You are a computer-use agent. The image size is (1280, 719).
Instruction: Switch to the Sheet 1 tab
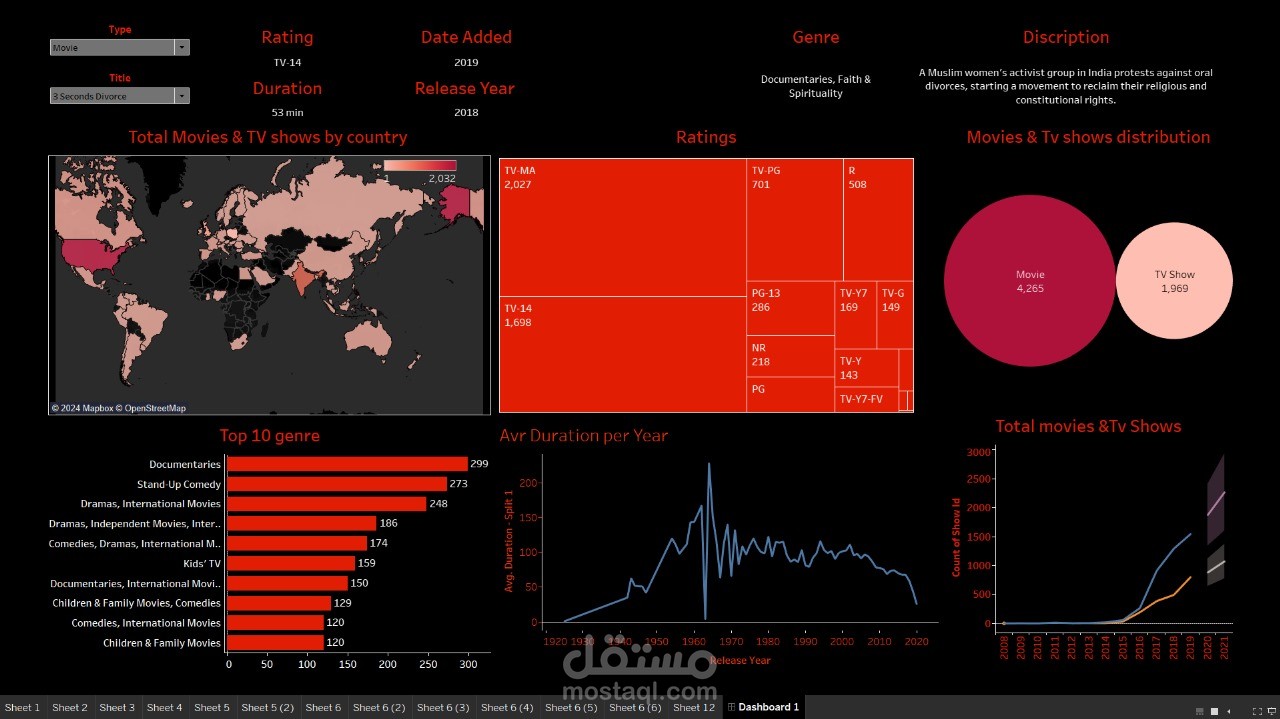[21, 706]
